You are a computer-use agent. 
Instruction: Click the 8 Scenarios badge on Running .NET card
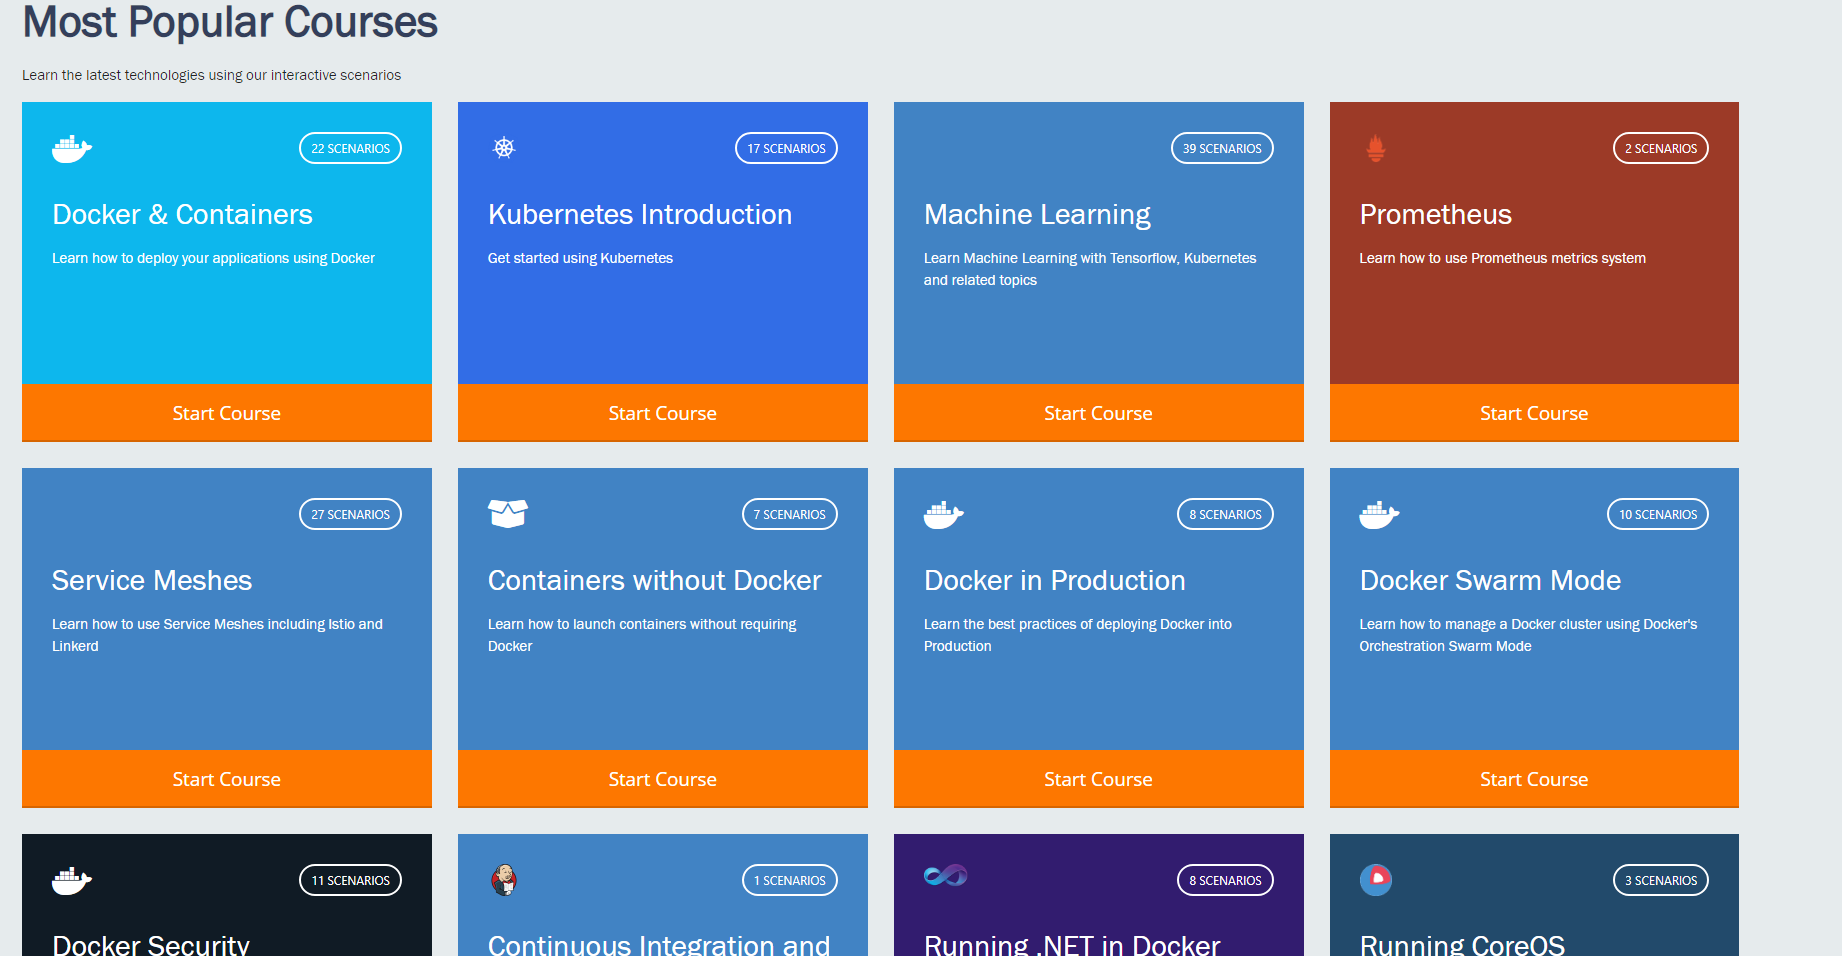coord(1225,880)
